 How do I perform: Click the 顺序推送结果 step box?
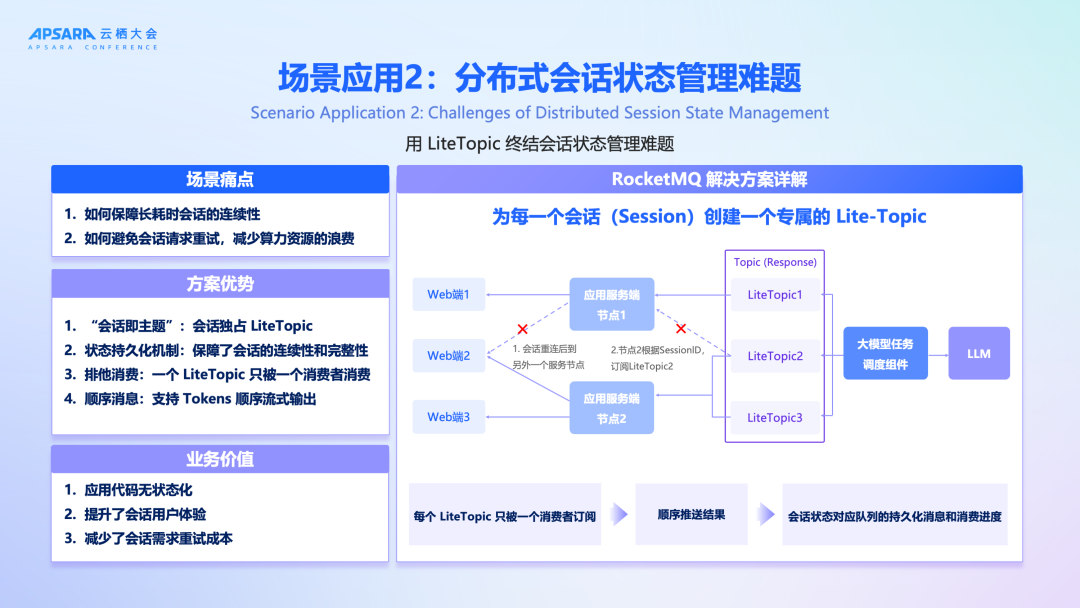(x=691, y=514)
